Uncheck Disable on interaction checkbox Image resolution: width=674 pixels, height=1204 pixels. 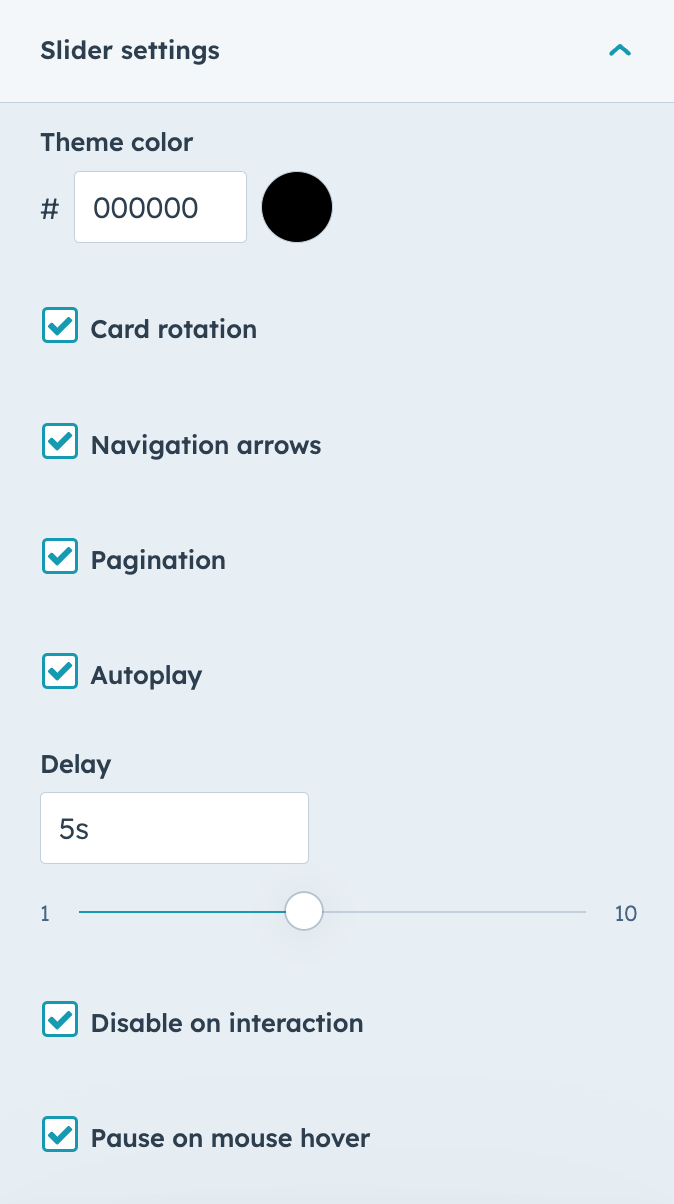(x=60, y=1020)
